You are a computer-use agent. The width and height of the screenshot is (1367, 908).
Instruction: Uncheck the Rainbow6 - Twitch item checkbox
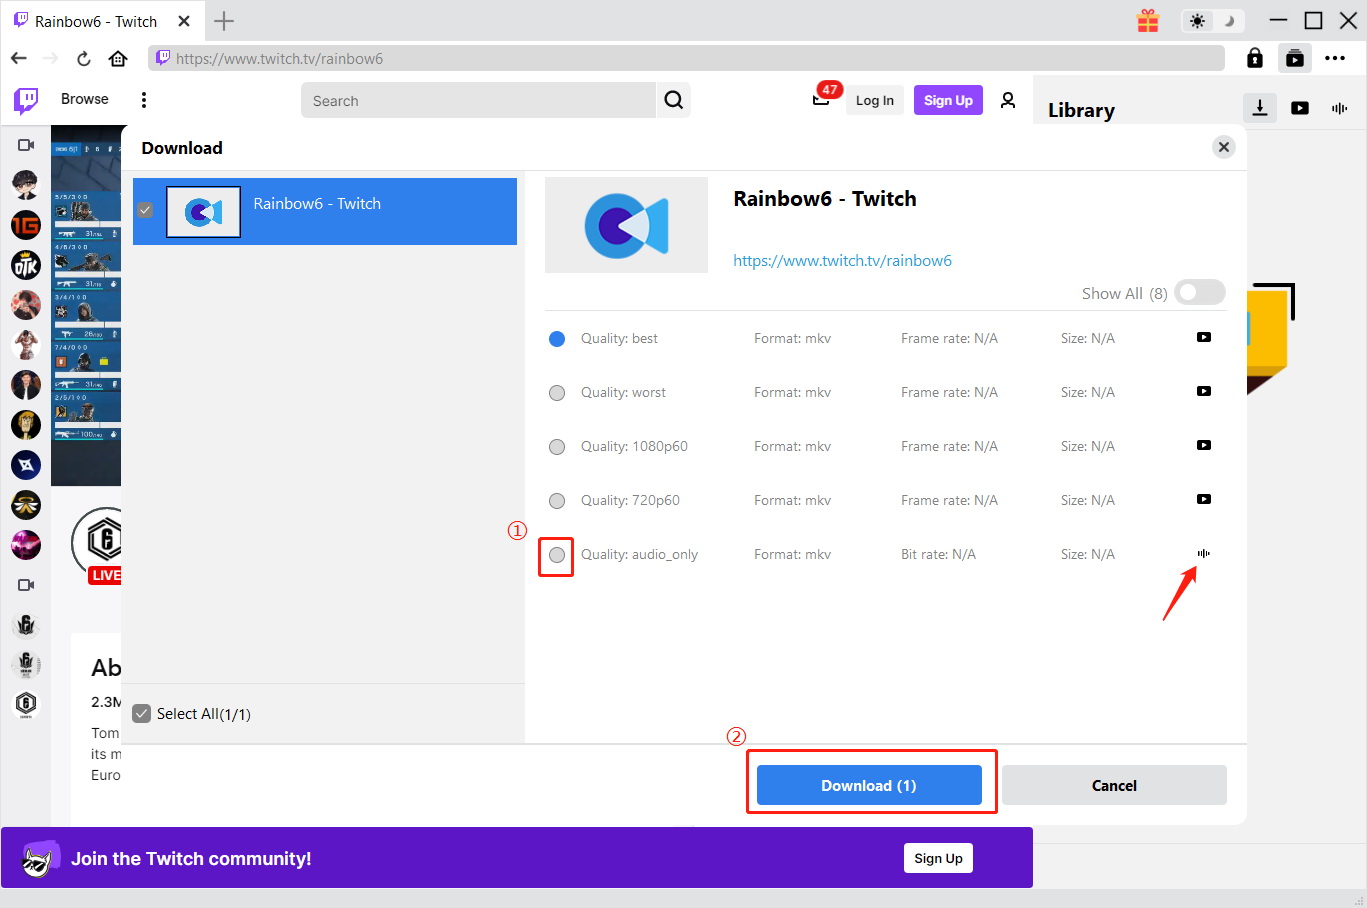click(x=145, y=210)
